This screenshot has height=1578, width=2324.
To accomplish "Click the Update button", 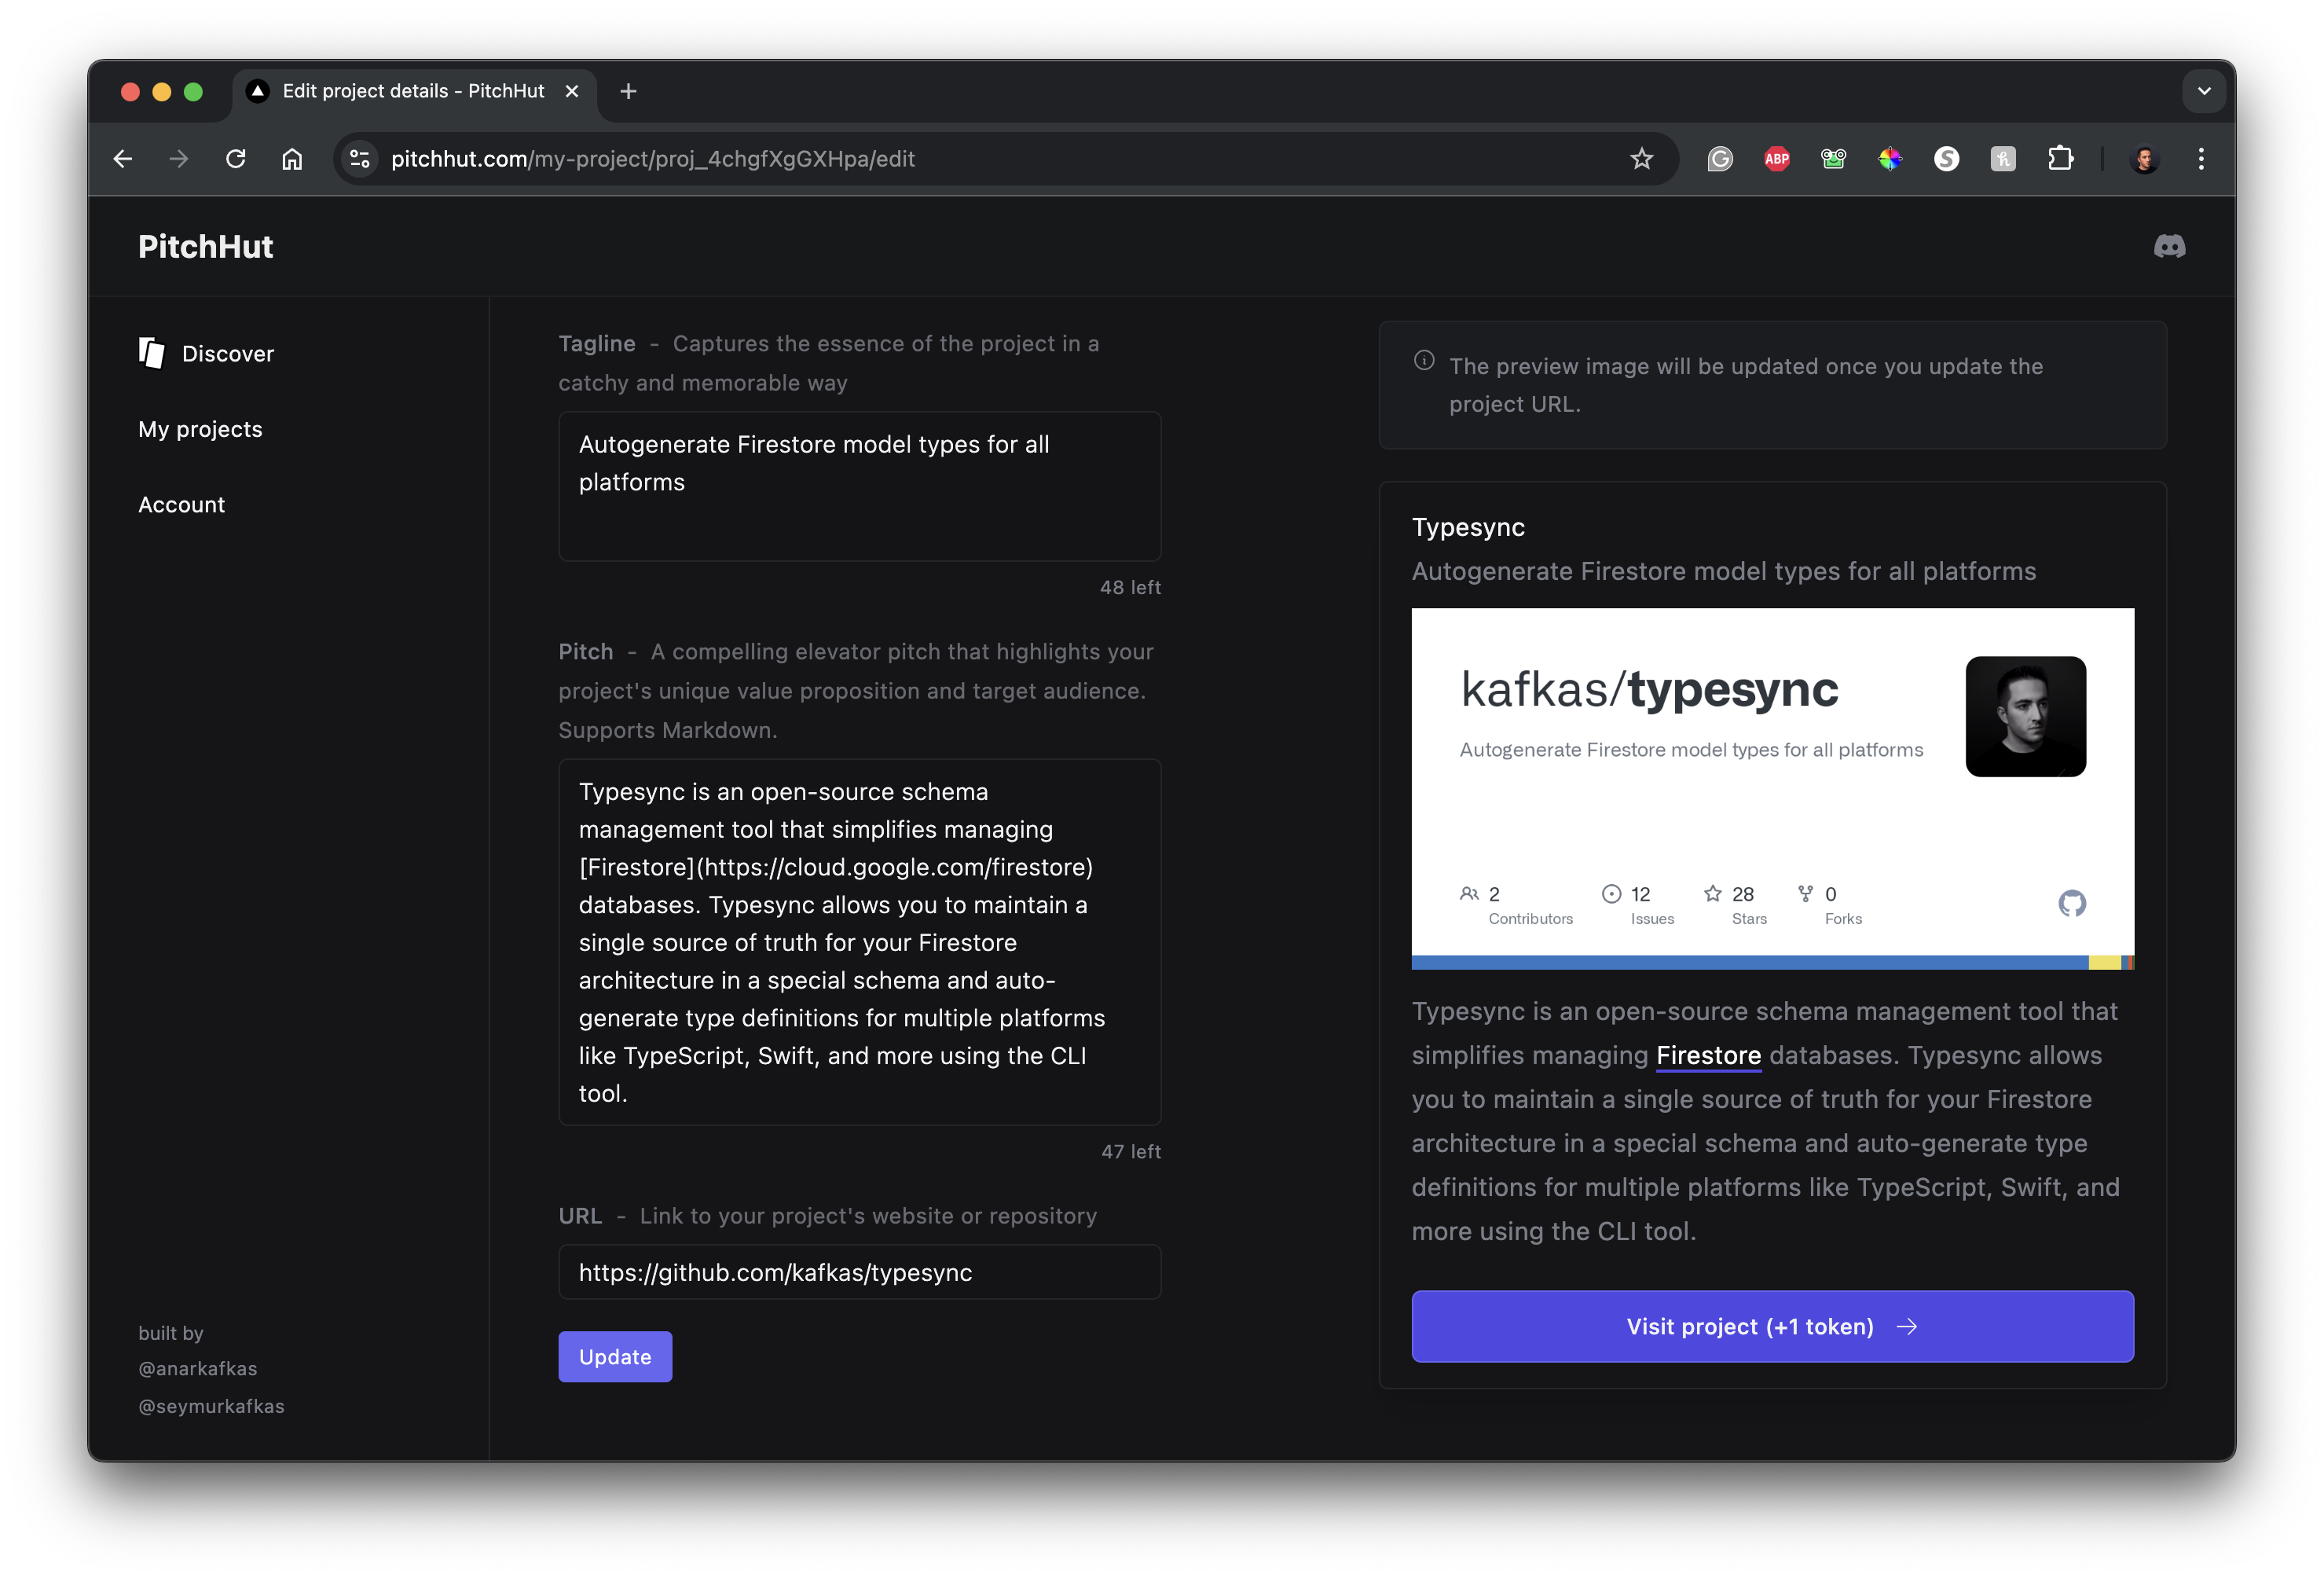I will point(615,1356).
